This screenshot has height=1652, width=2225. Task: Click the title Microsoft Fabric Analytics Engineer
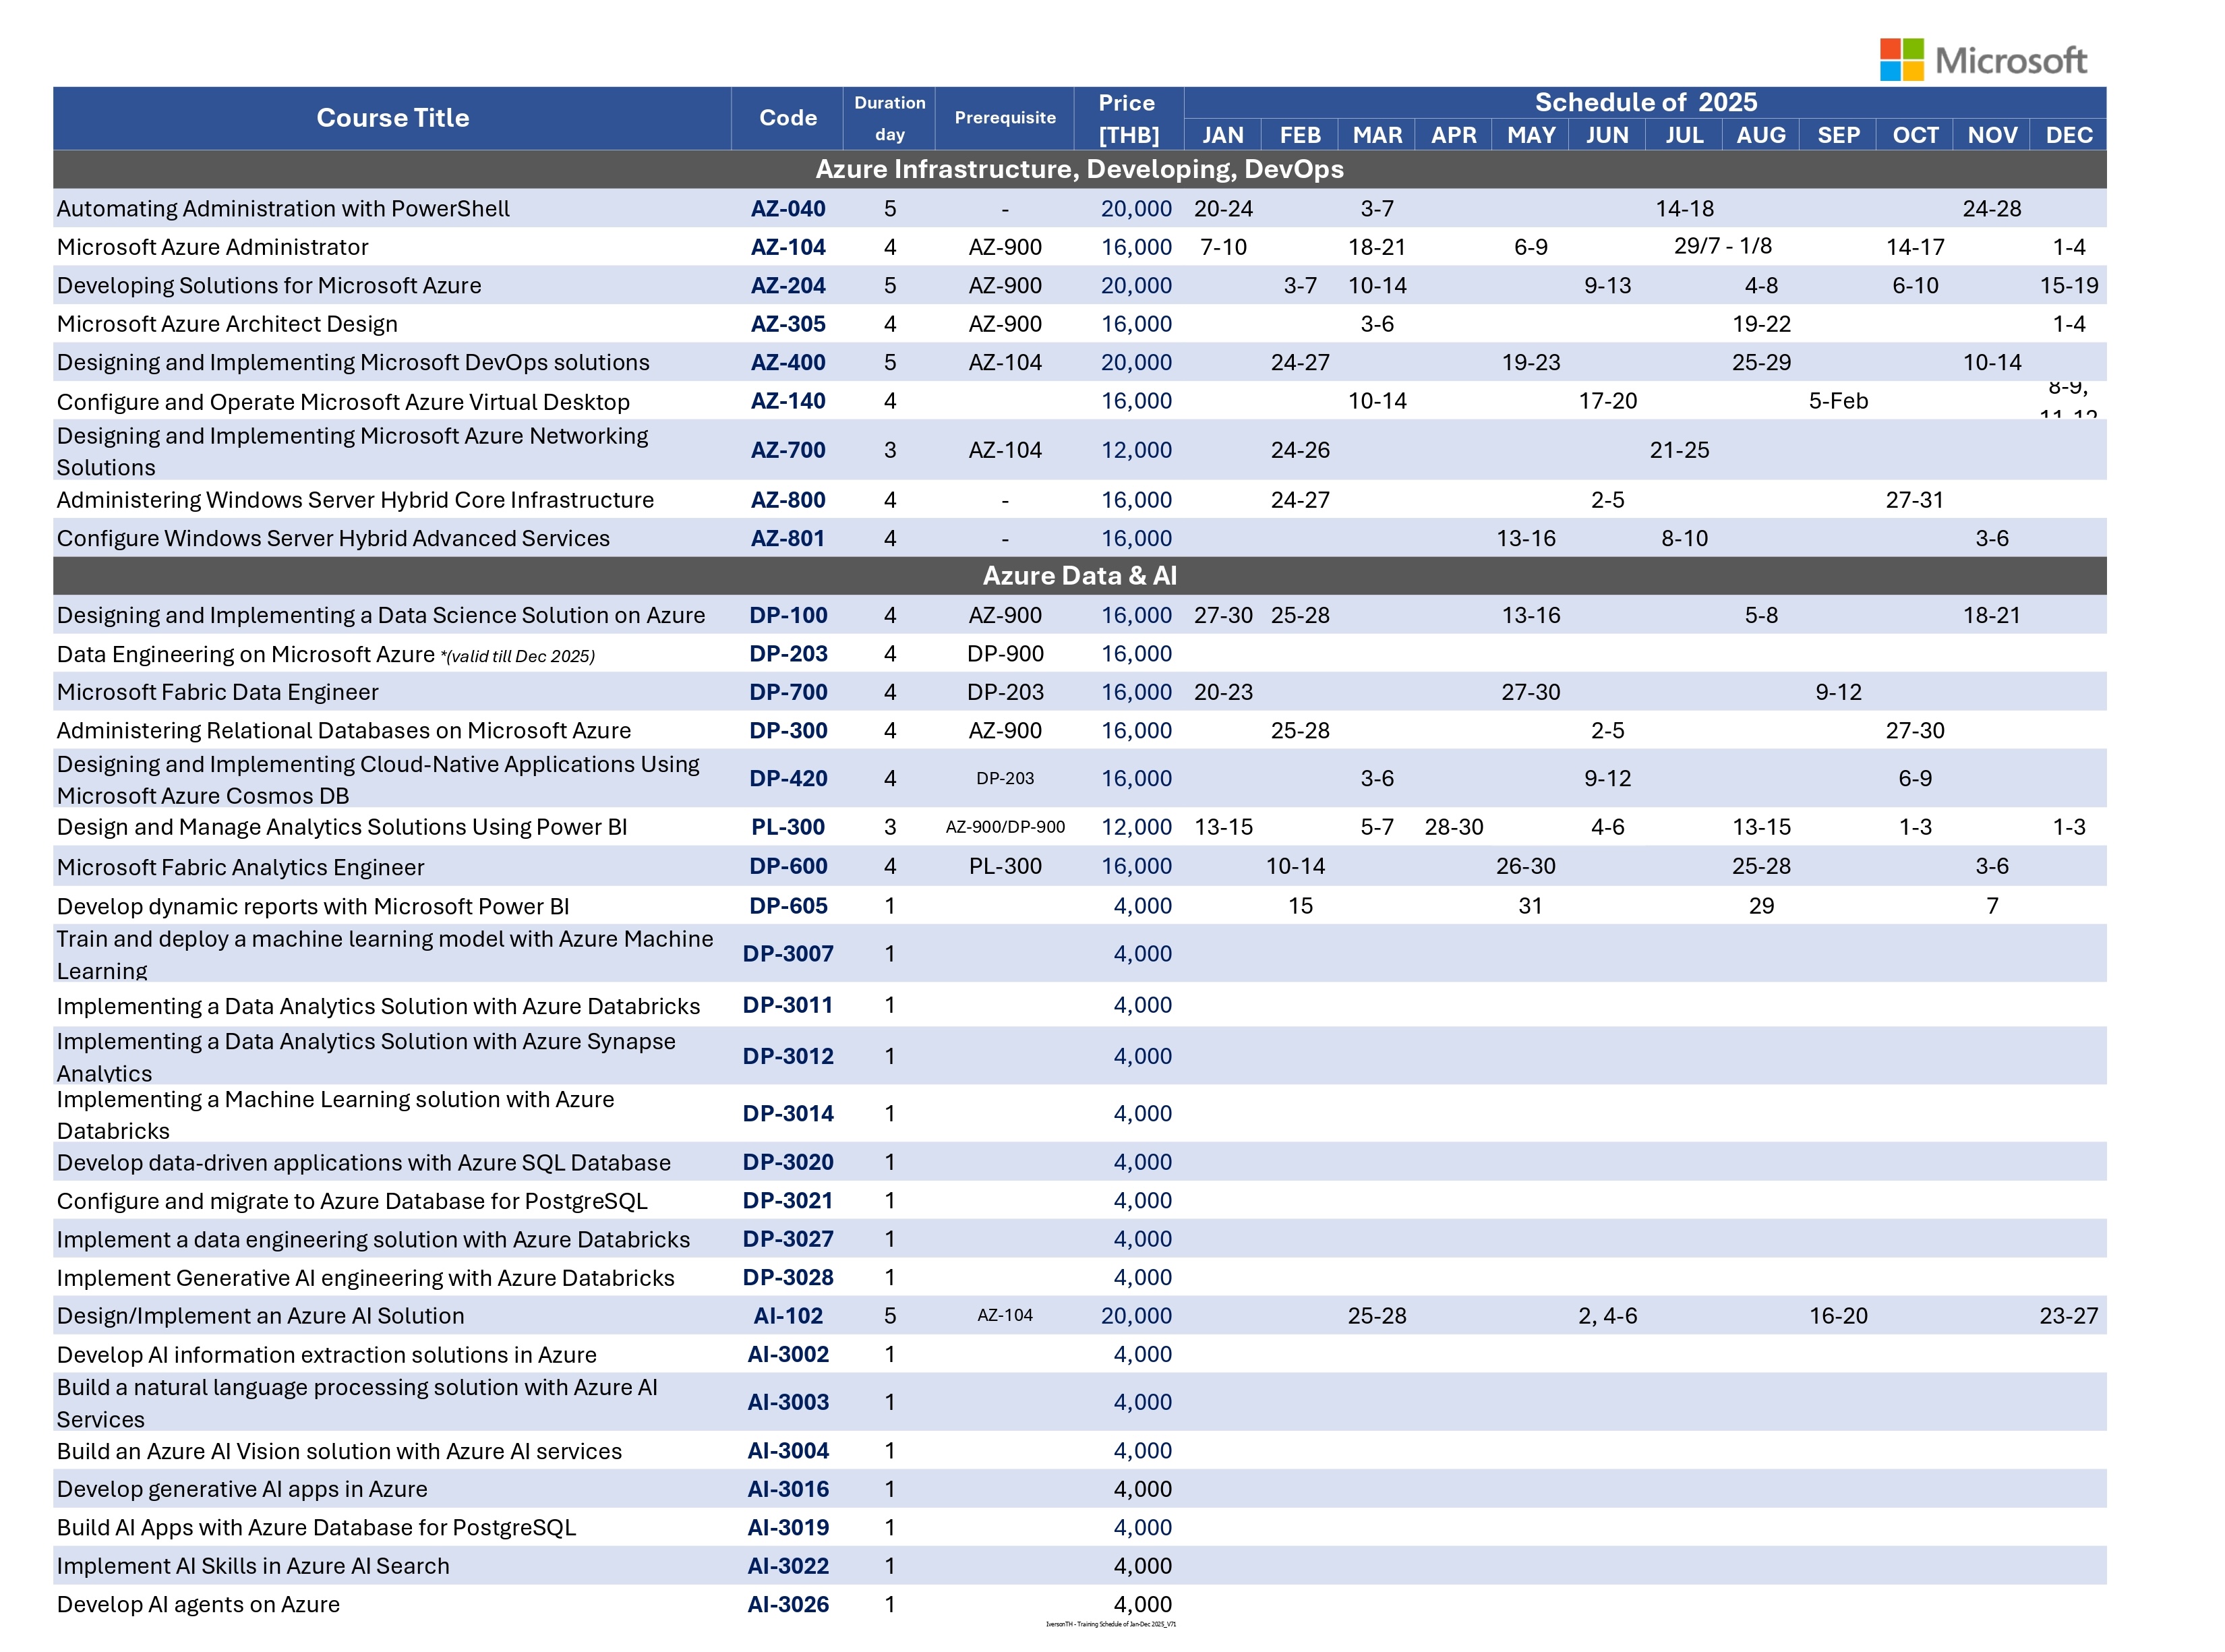[240, 867]
